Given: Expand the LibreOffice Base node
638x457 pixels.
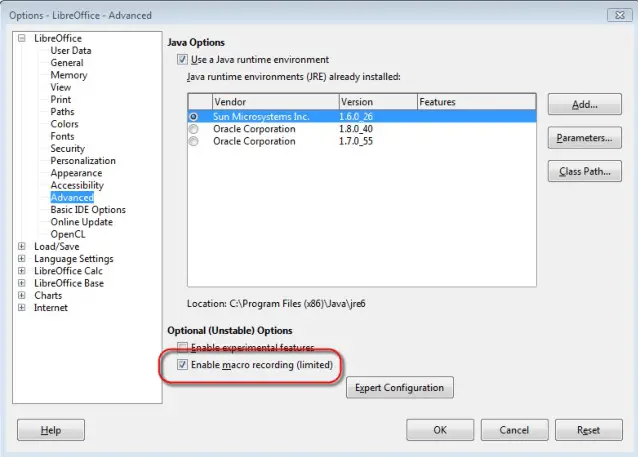Looking at the screenshot, I should pos(22,283).
